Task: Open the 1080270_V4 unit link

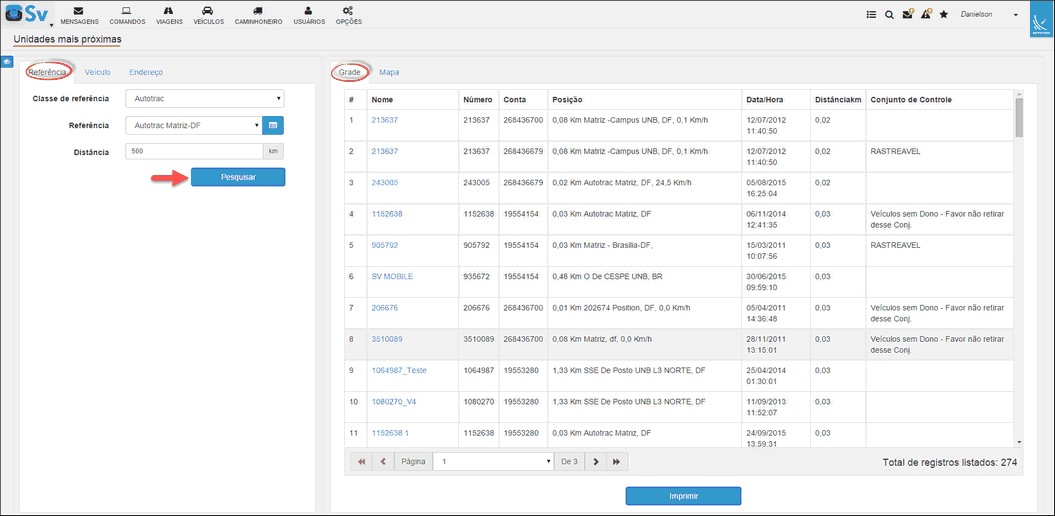Action: click(x=394, y=402)
